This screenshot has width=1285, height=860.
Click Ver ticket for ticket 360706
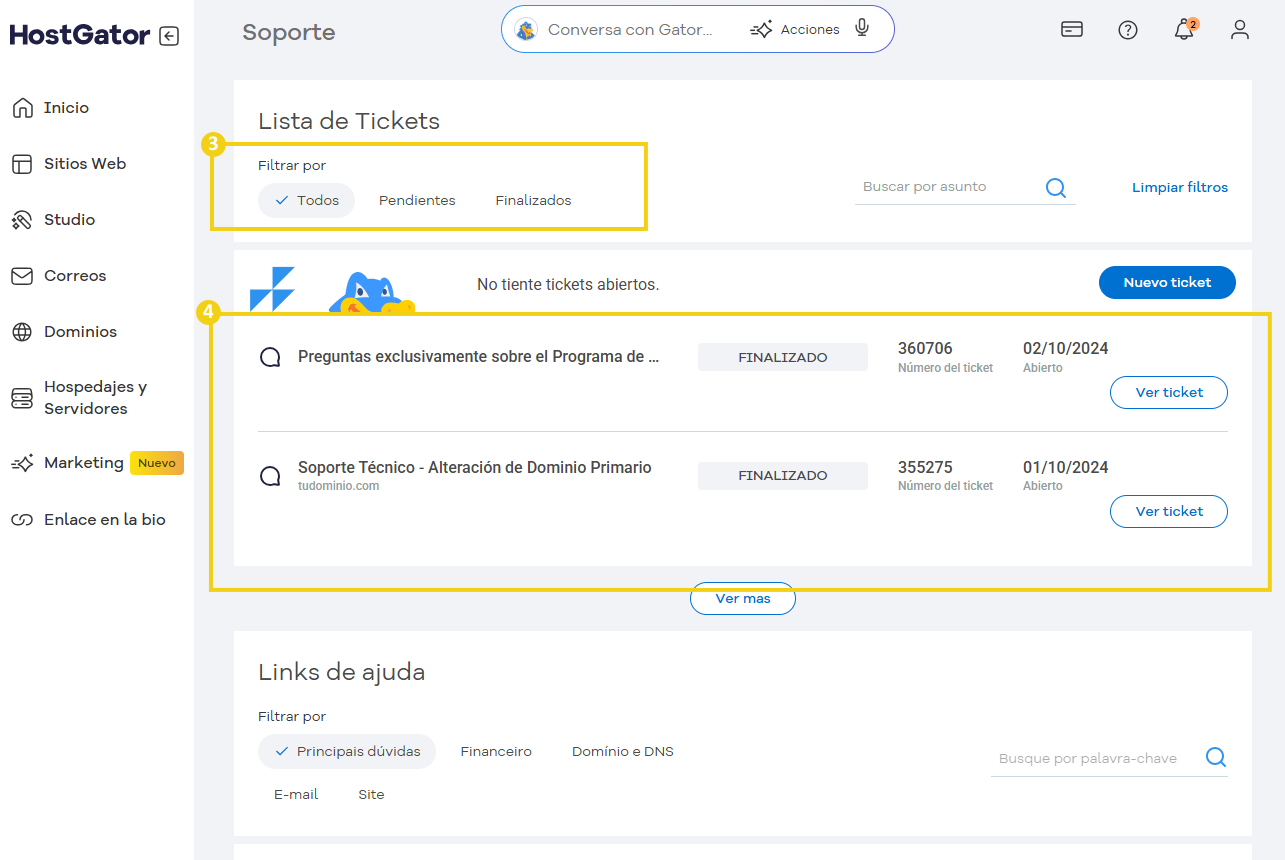tap(1168, 393)
